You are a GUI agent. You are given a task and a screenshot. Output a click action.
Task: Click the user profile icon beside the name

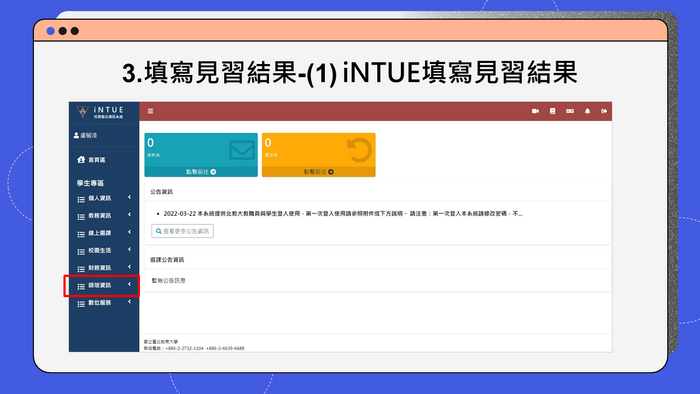(x=76, y=135)
